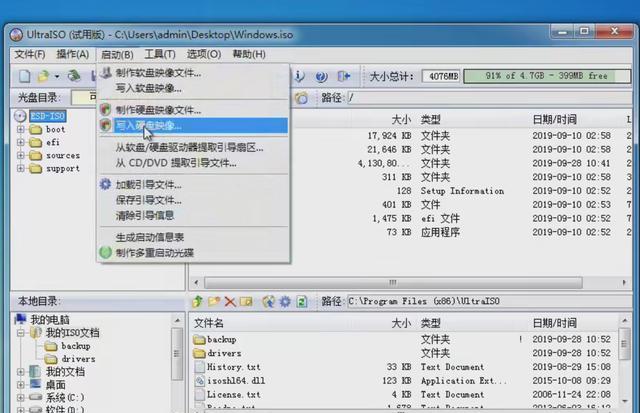Select 从 CD/DVD 提取引导文件...
This screenshot has height=413, width=640.
(194, 163)
